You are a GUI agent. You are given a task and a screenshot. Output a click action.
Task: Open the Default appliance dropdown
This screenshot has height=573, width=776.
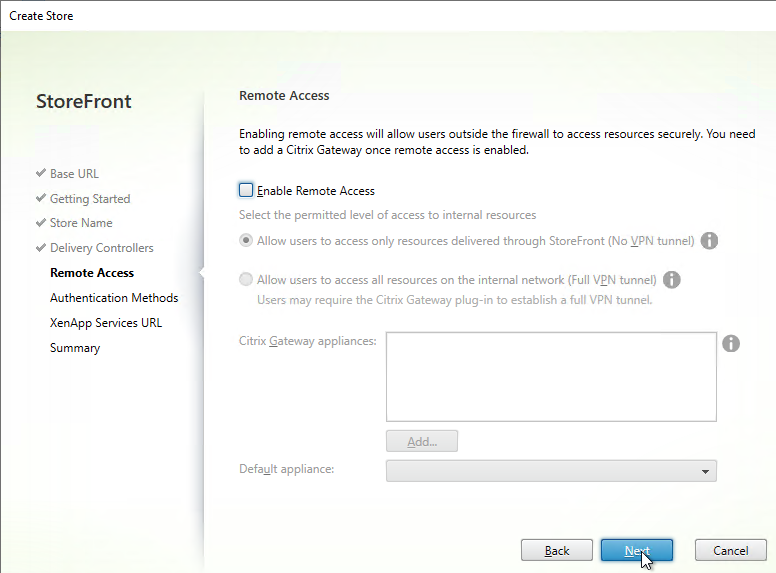pyautogui.click(x=551, y=471)
